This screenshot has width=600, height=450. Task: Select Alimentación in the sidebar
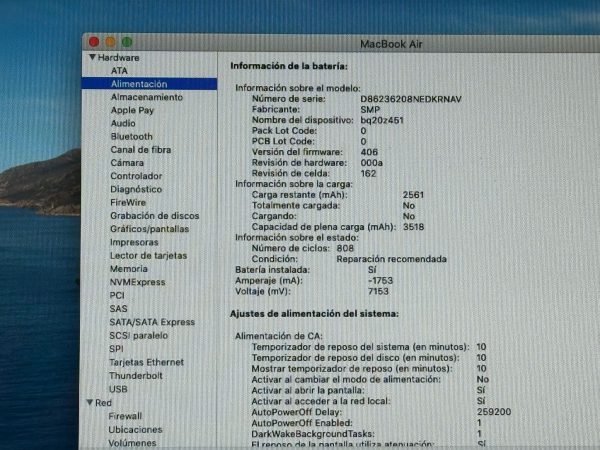pyautogui.click(x=139, y=84)
